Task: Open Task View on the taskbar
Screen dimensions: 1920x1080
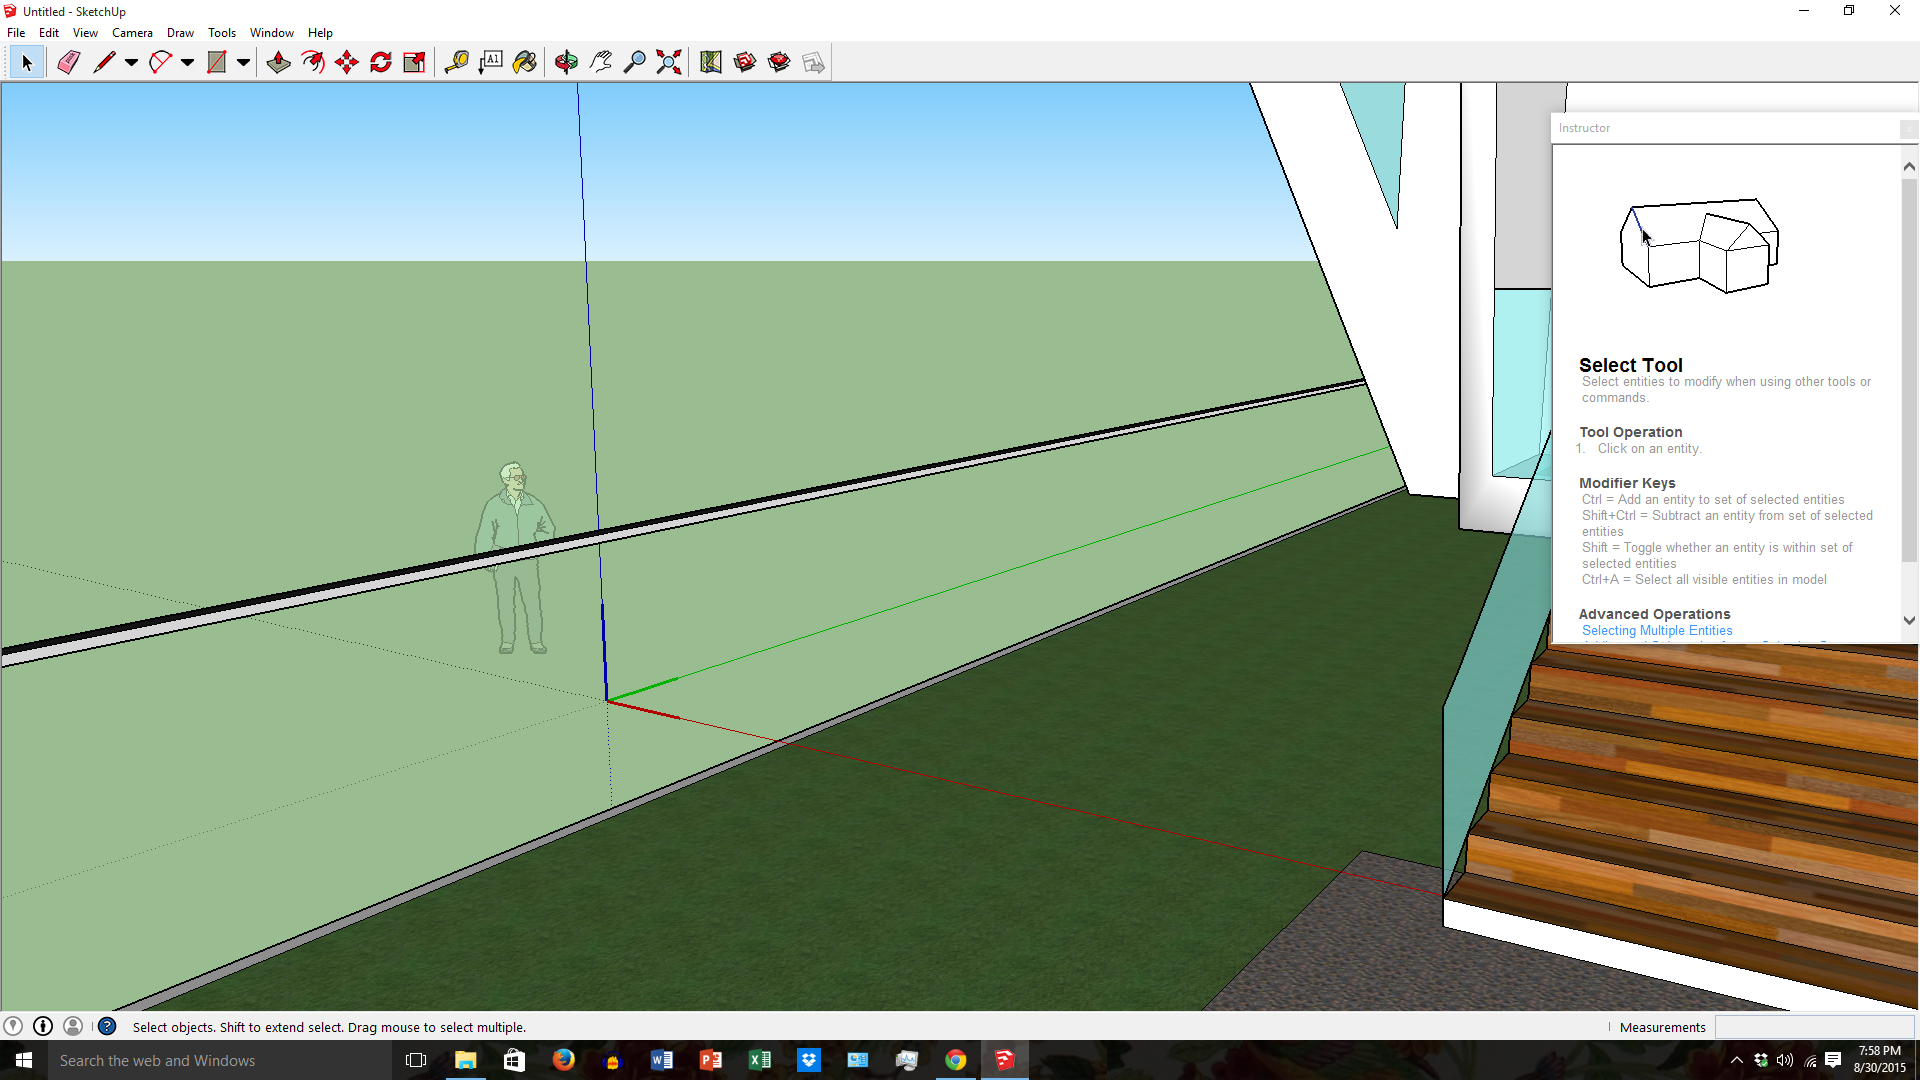Action: [416, 1060]
